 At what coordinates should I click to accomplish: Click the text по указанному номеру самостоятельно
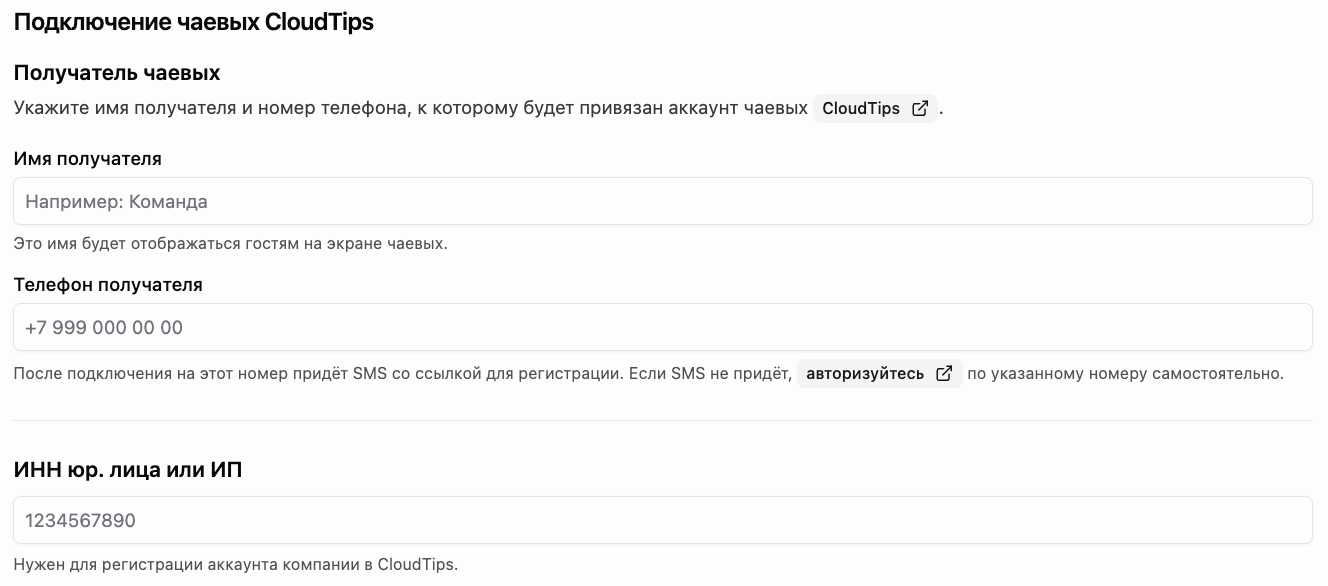pyautogui.click(x=1125, y=374)
